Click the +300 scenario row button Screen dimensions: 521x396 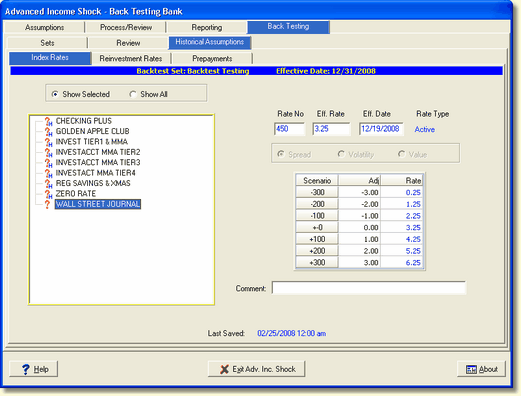(317, 262)
